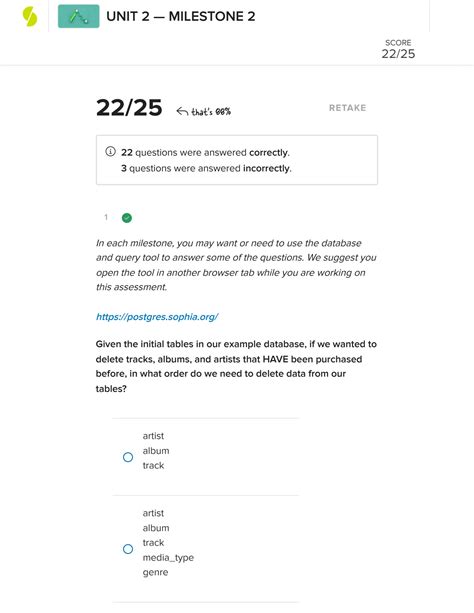
Task: Click the question text about deleting tracks
Action: coord(236,366)
